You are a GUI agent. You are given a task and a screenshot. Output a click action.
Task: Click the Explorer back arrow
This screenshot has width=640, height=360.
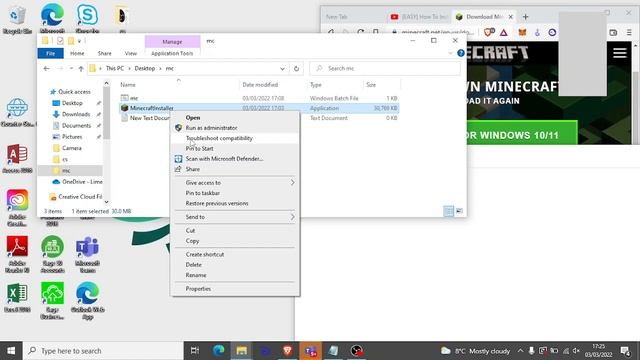(47, 69)
